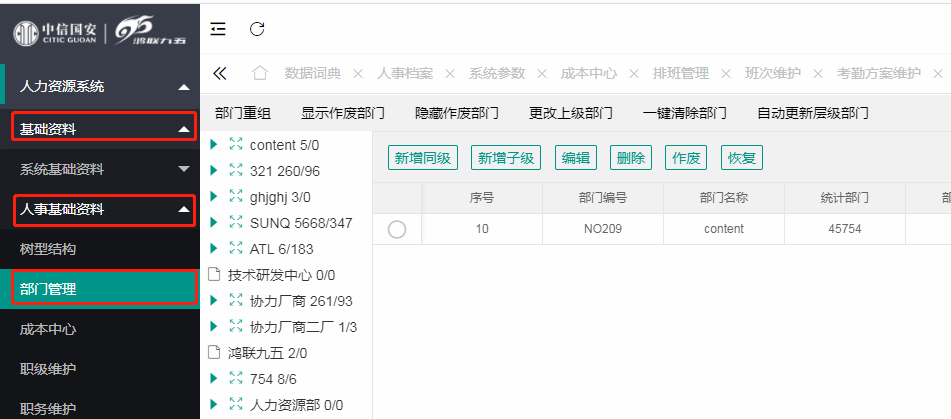Expand the ATL 6/183 tree node arrow
Viewport: 951px width, 419px height.
pyautogui.click(x=213, y=249)
